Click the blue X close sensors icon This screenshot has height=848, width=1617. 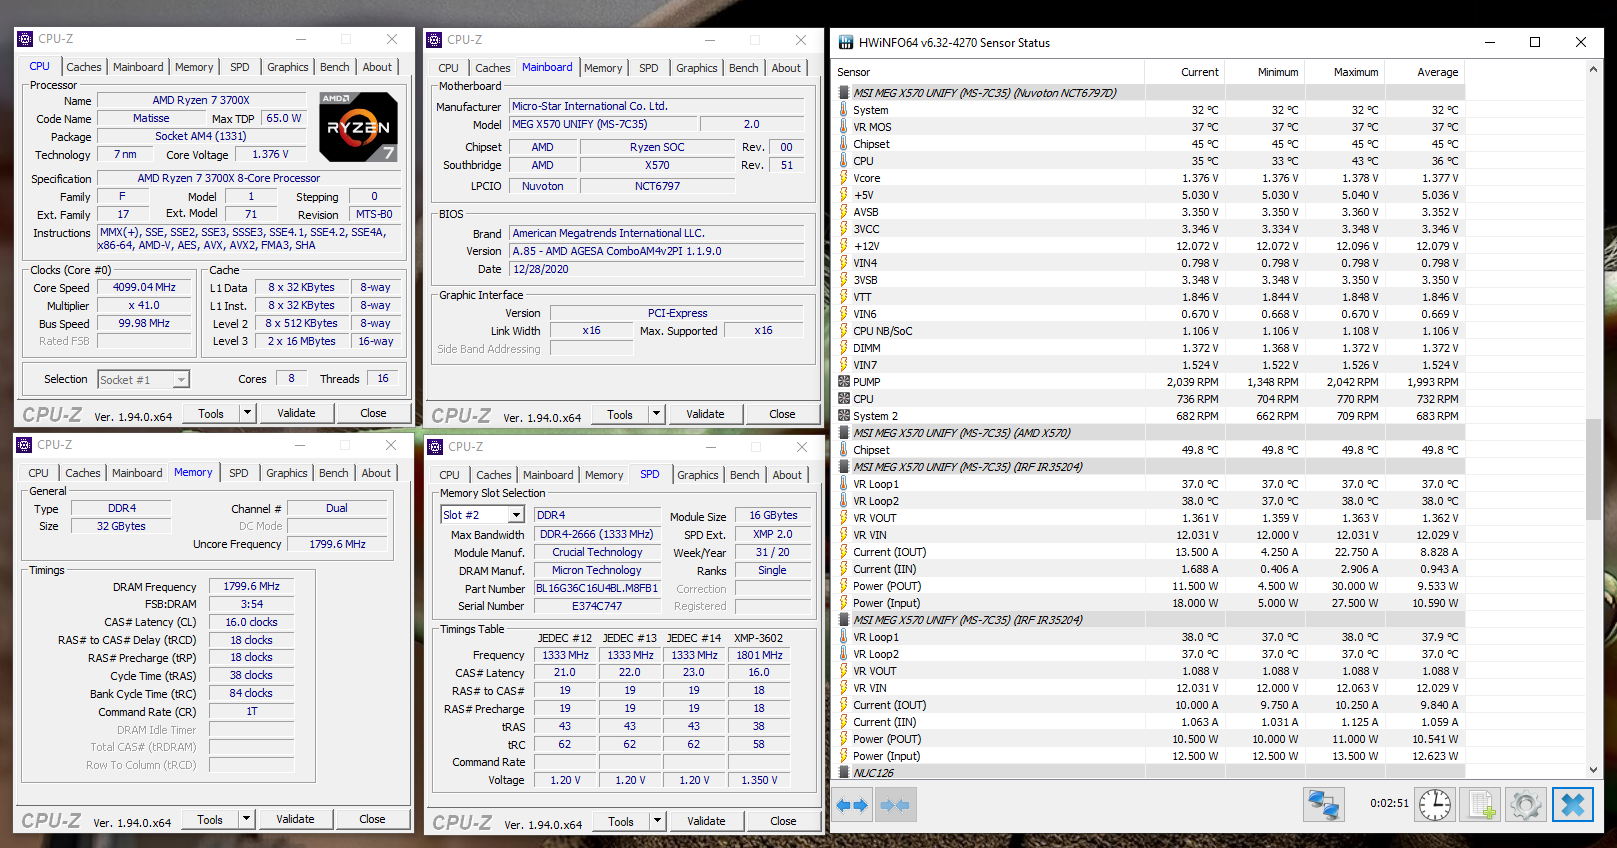[1572, 804]
